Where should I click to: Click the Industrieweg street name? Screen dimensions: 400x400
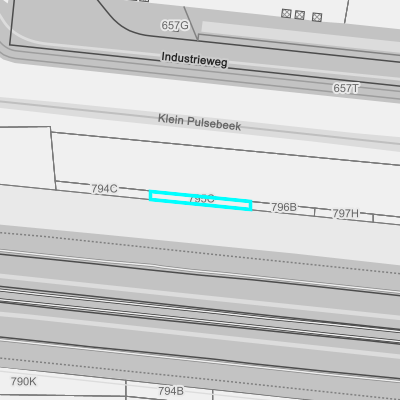194,60
